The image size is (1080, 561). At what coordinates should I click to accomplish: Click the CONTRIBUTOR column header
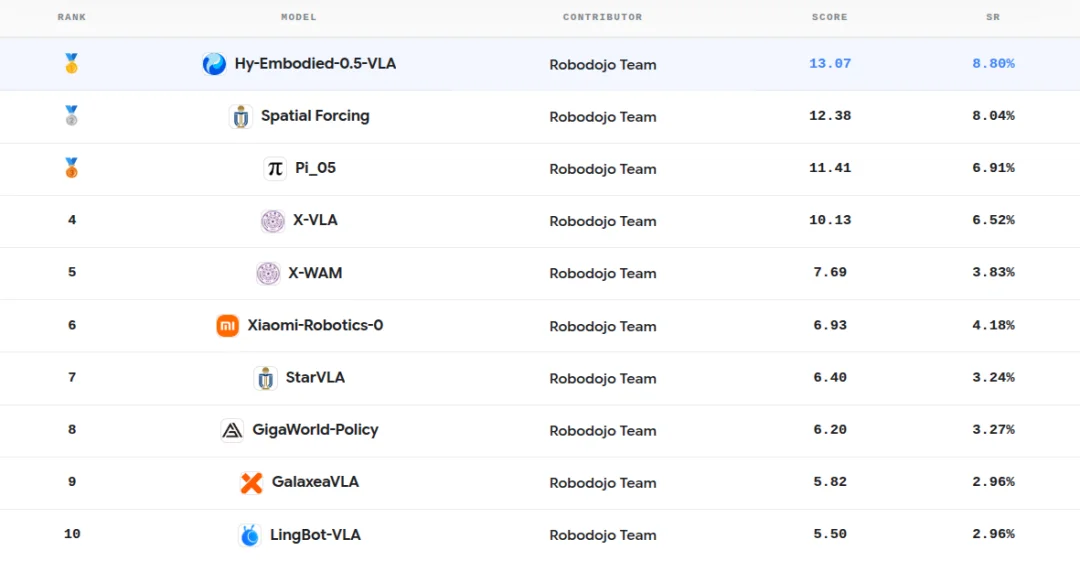tap(603, 17)
